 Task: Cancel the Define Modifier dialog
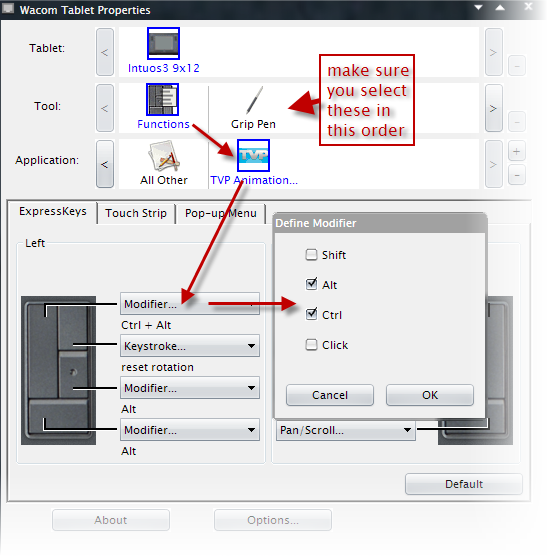[x=330, y=395]
